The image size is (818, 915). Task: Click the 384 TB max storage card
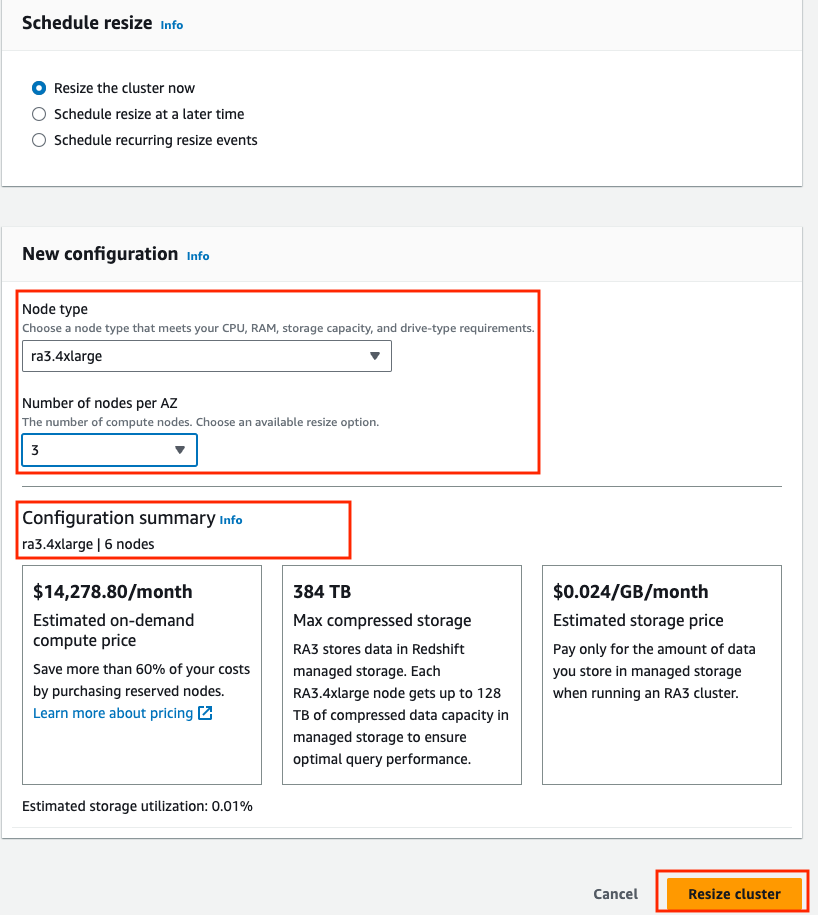click(402, 675)
